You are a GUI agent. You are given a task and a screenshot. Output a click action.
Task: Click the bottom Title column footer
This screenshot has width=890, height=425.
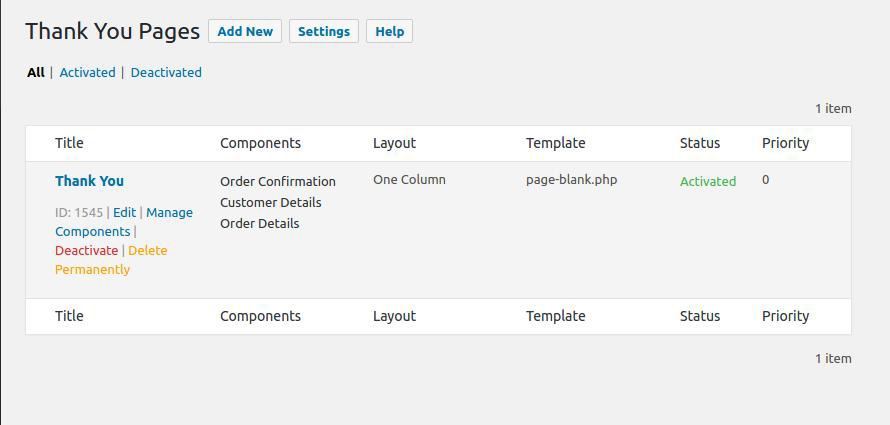(x=69, y=316)
